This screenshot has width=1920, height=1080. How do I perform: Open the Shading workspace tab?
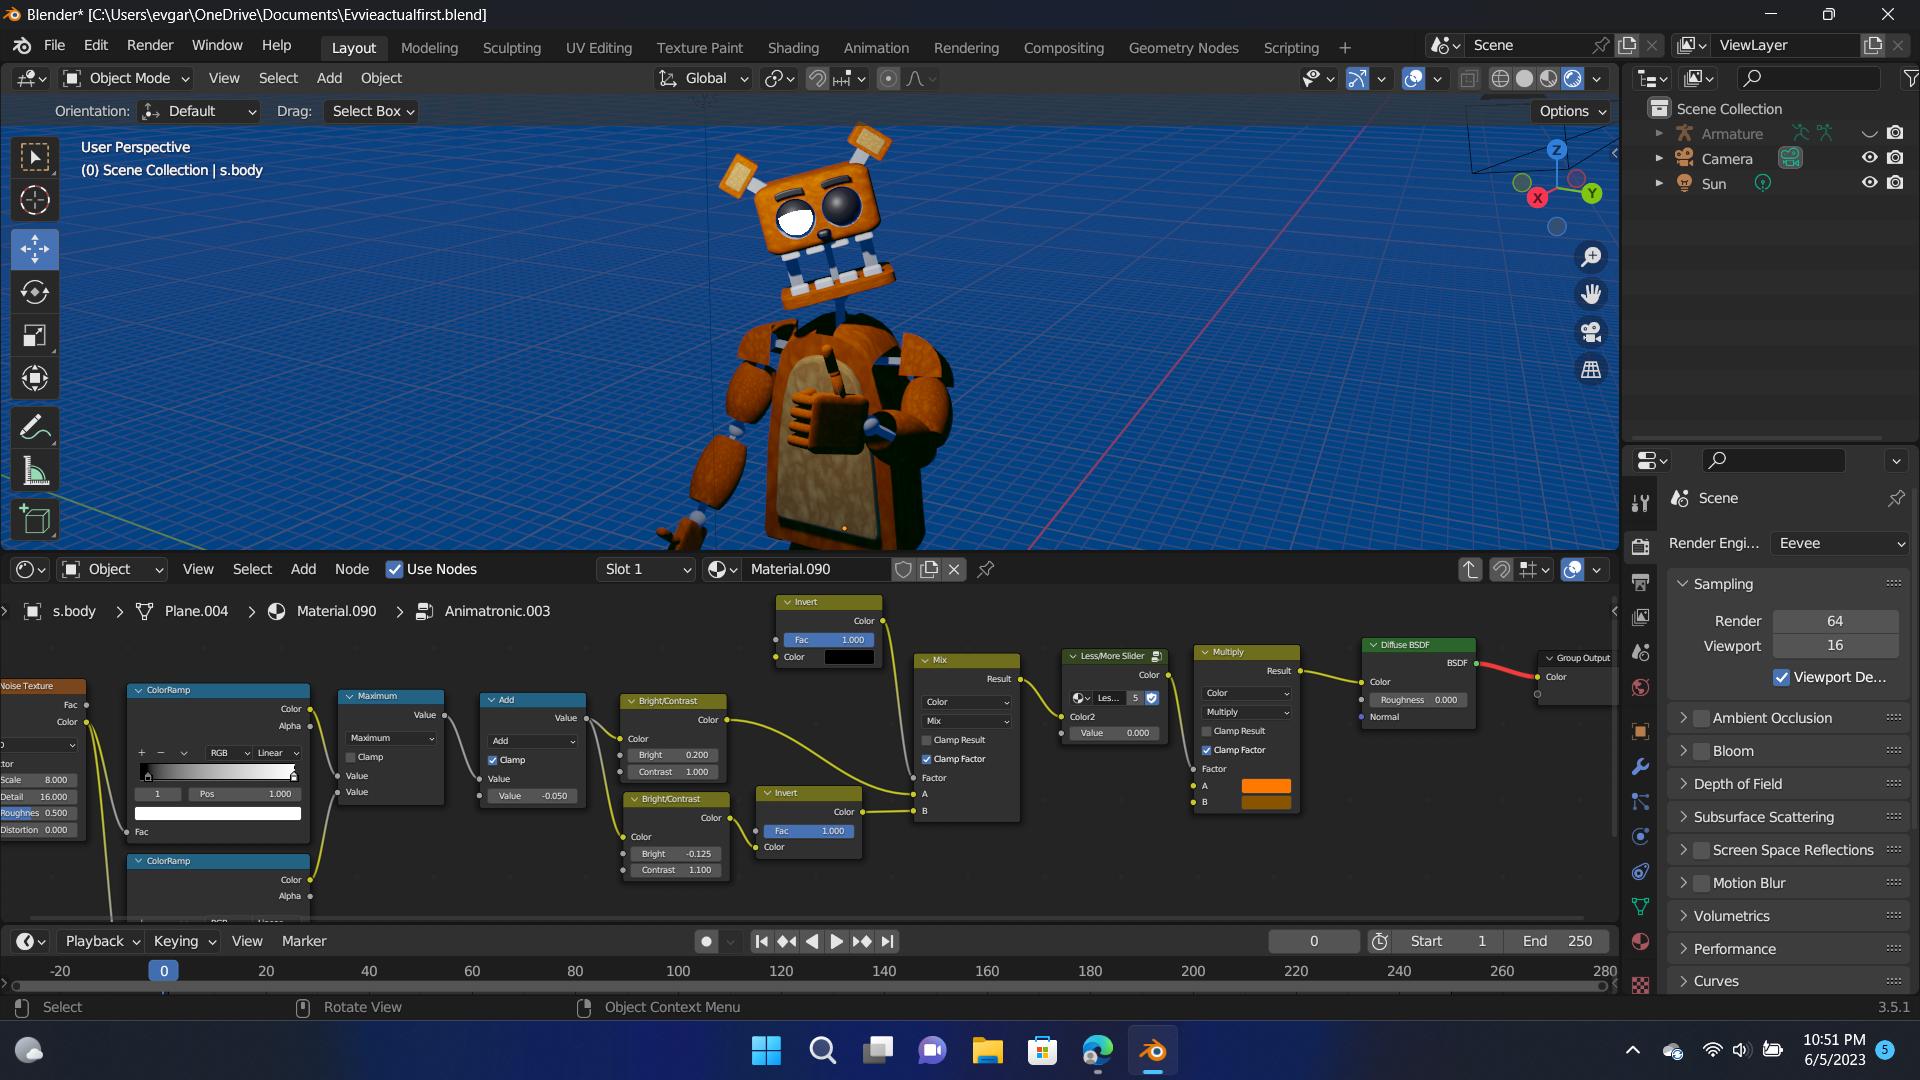(x=794, y=47)
